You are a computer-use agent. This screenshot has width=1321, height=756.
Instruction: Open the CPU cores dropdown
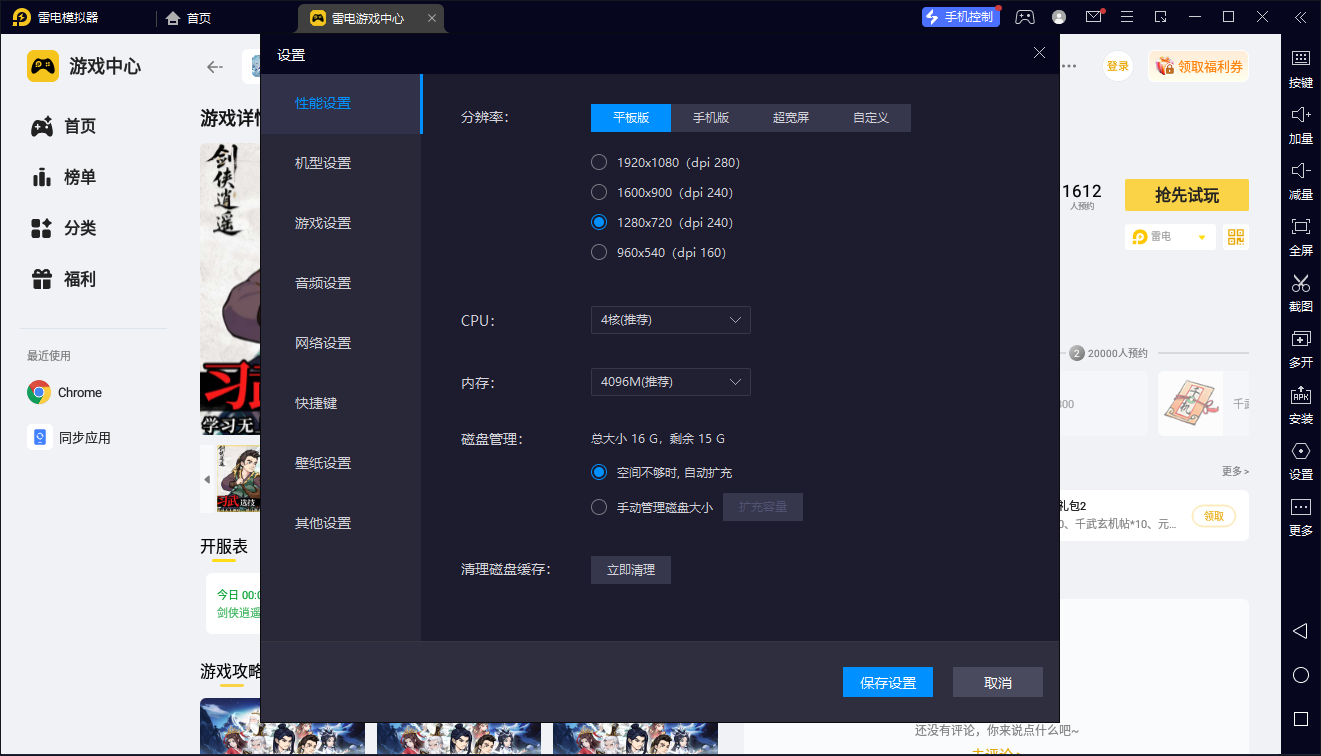(x=670, y=320)
